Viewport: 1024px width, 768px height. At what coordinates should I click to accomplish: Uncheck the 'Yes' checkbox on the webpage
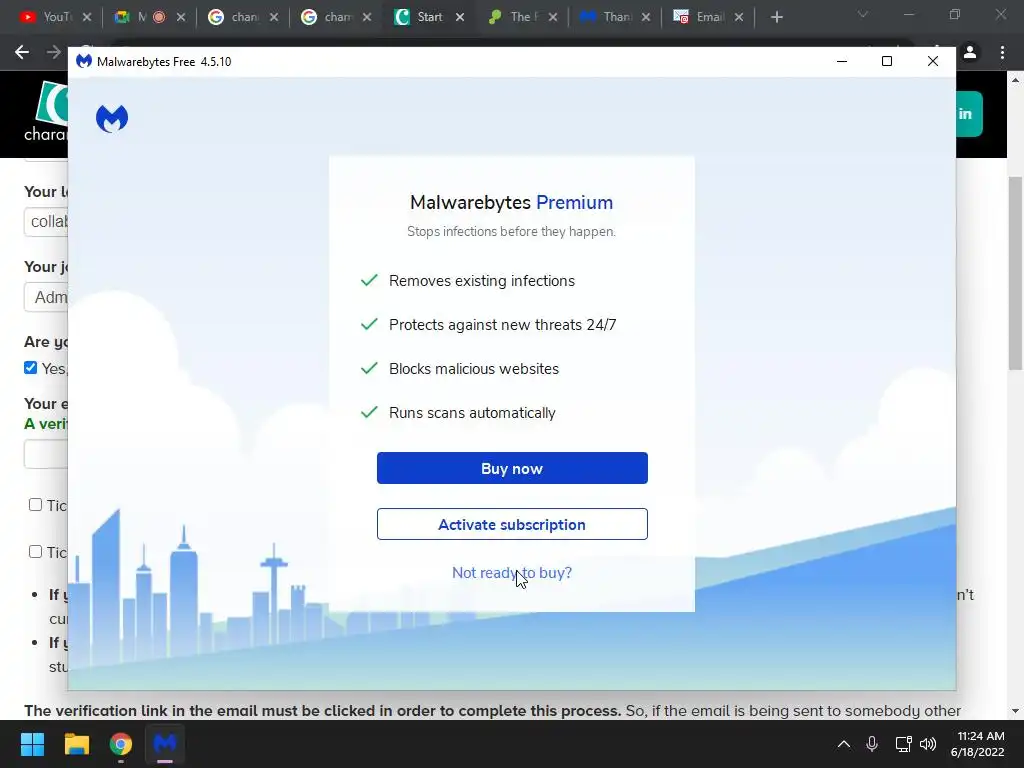click(31, 368)
